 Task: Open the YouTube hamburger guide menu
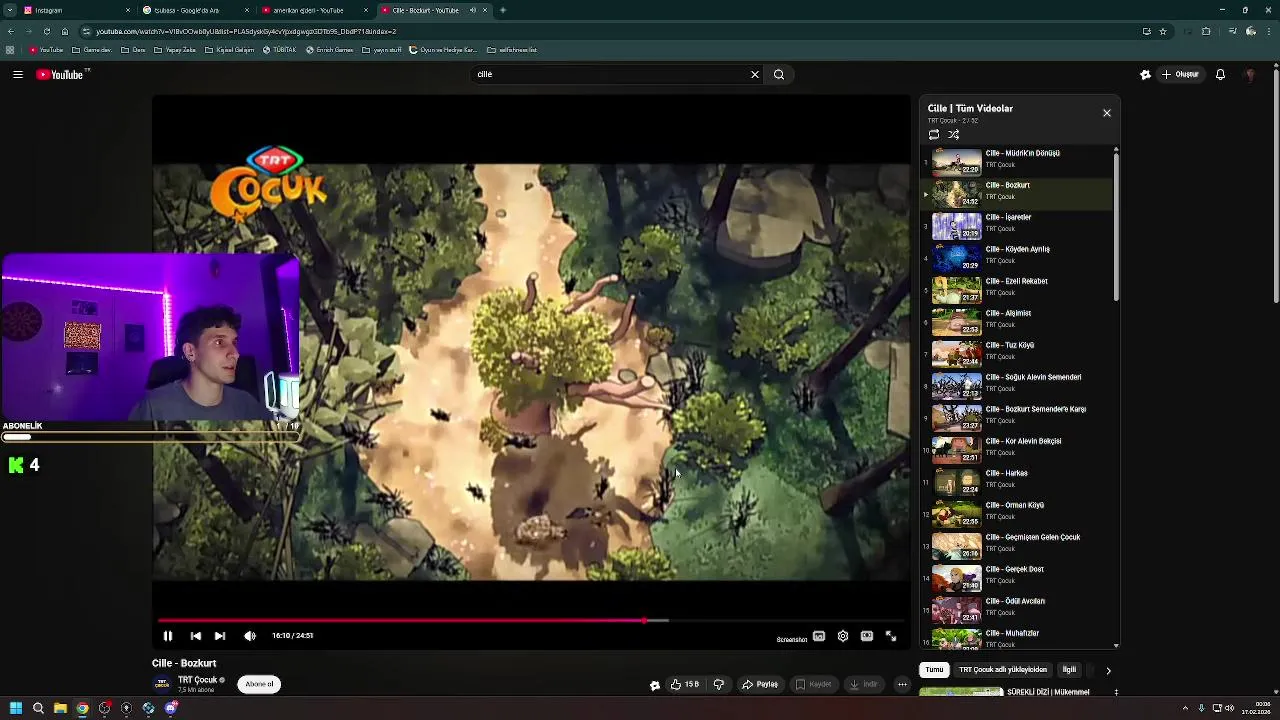click(18, 74)
